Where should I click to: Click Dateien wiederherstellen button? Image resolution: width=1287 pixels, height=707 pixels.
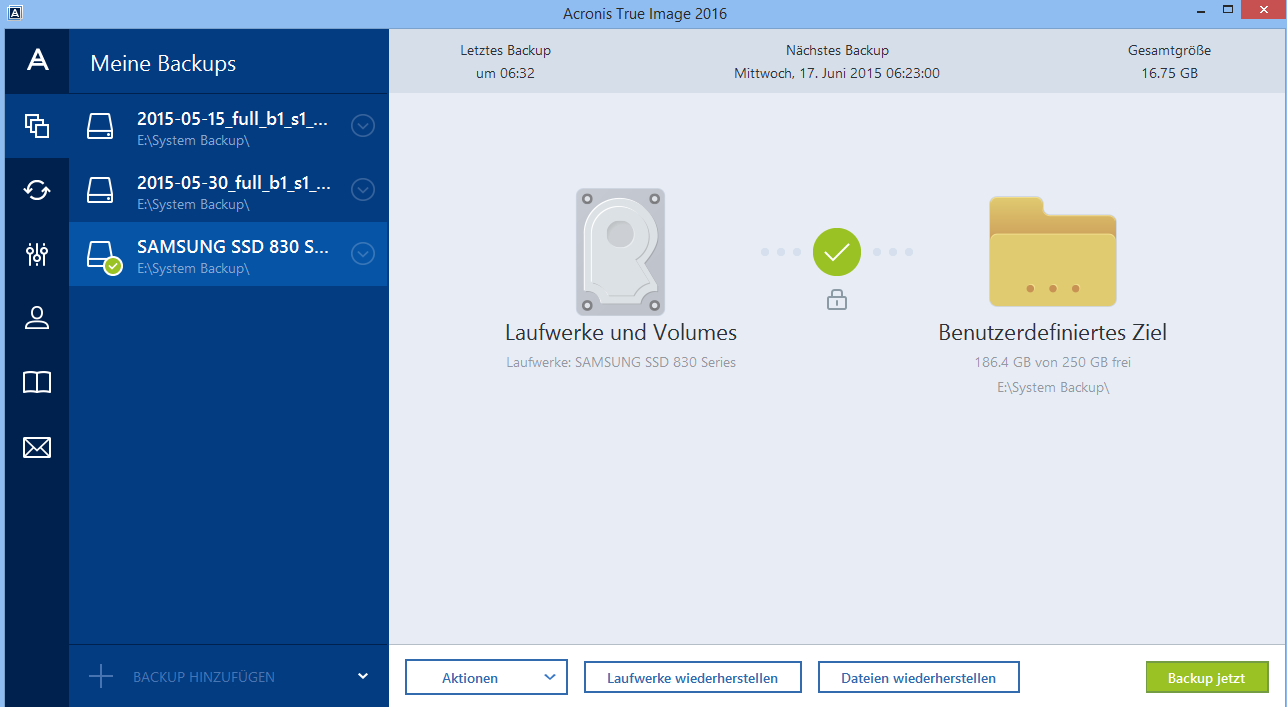click(919, 677)
